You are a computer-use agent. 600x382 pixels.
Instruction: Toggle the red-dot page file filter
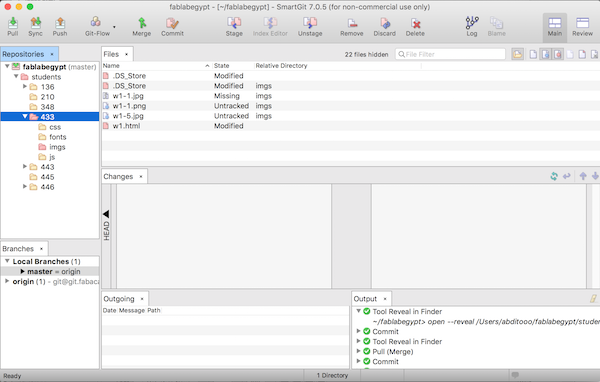[558, 54]
